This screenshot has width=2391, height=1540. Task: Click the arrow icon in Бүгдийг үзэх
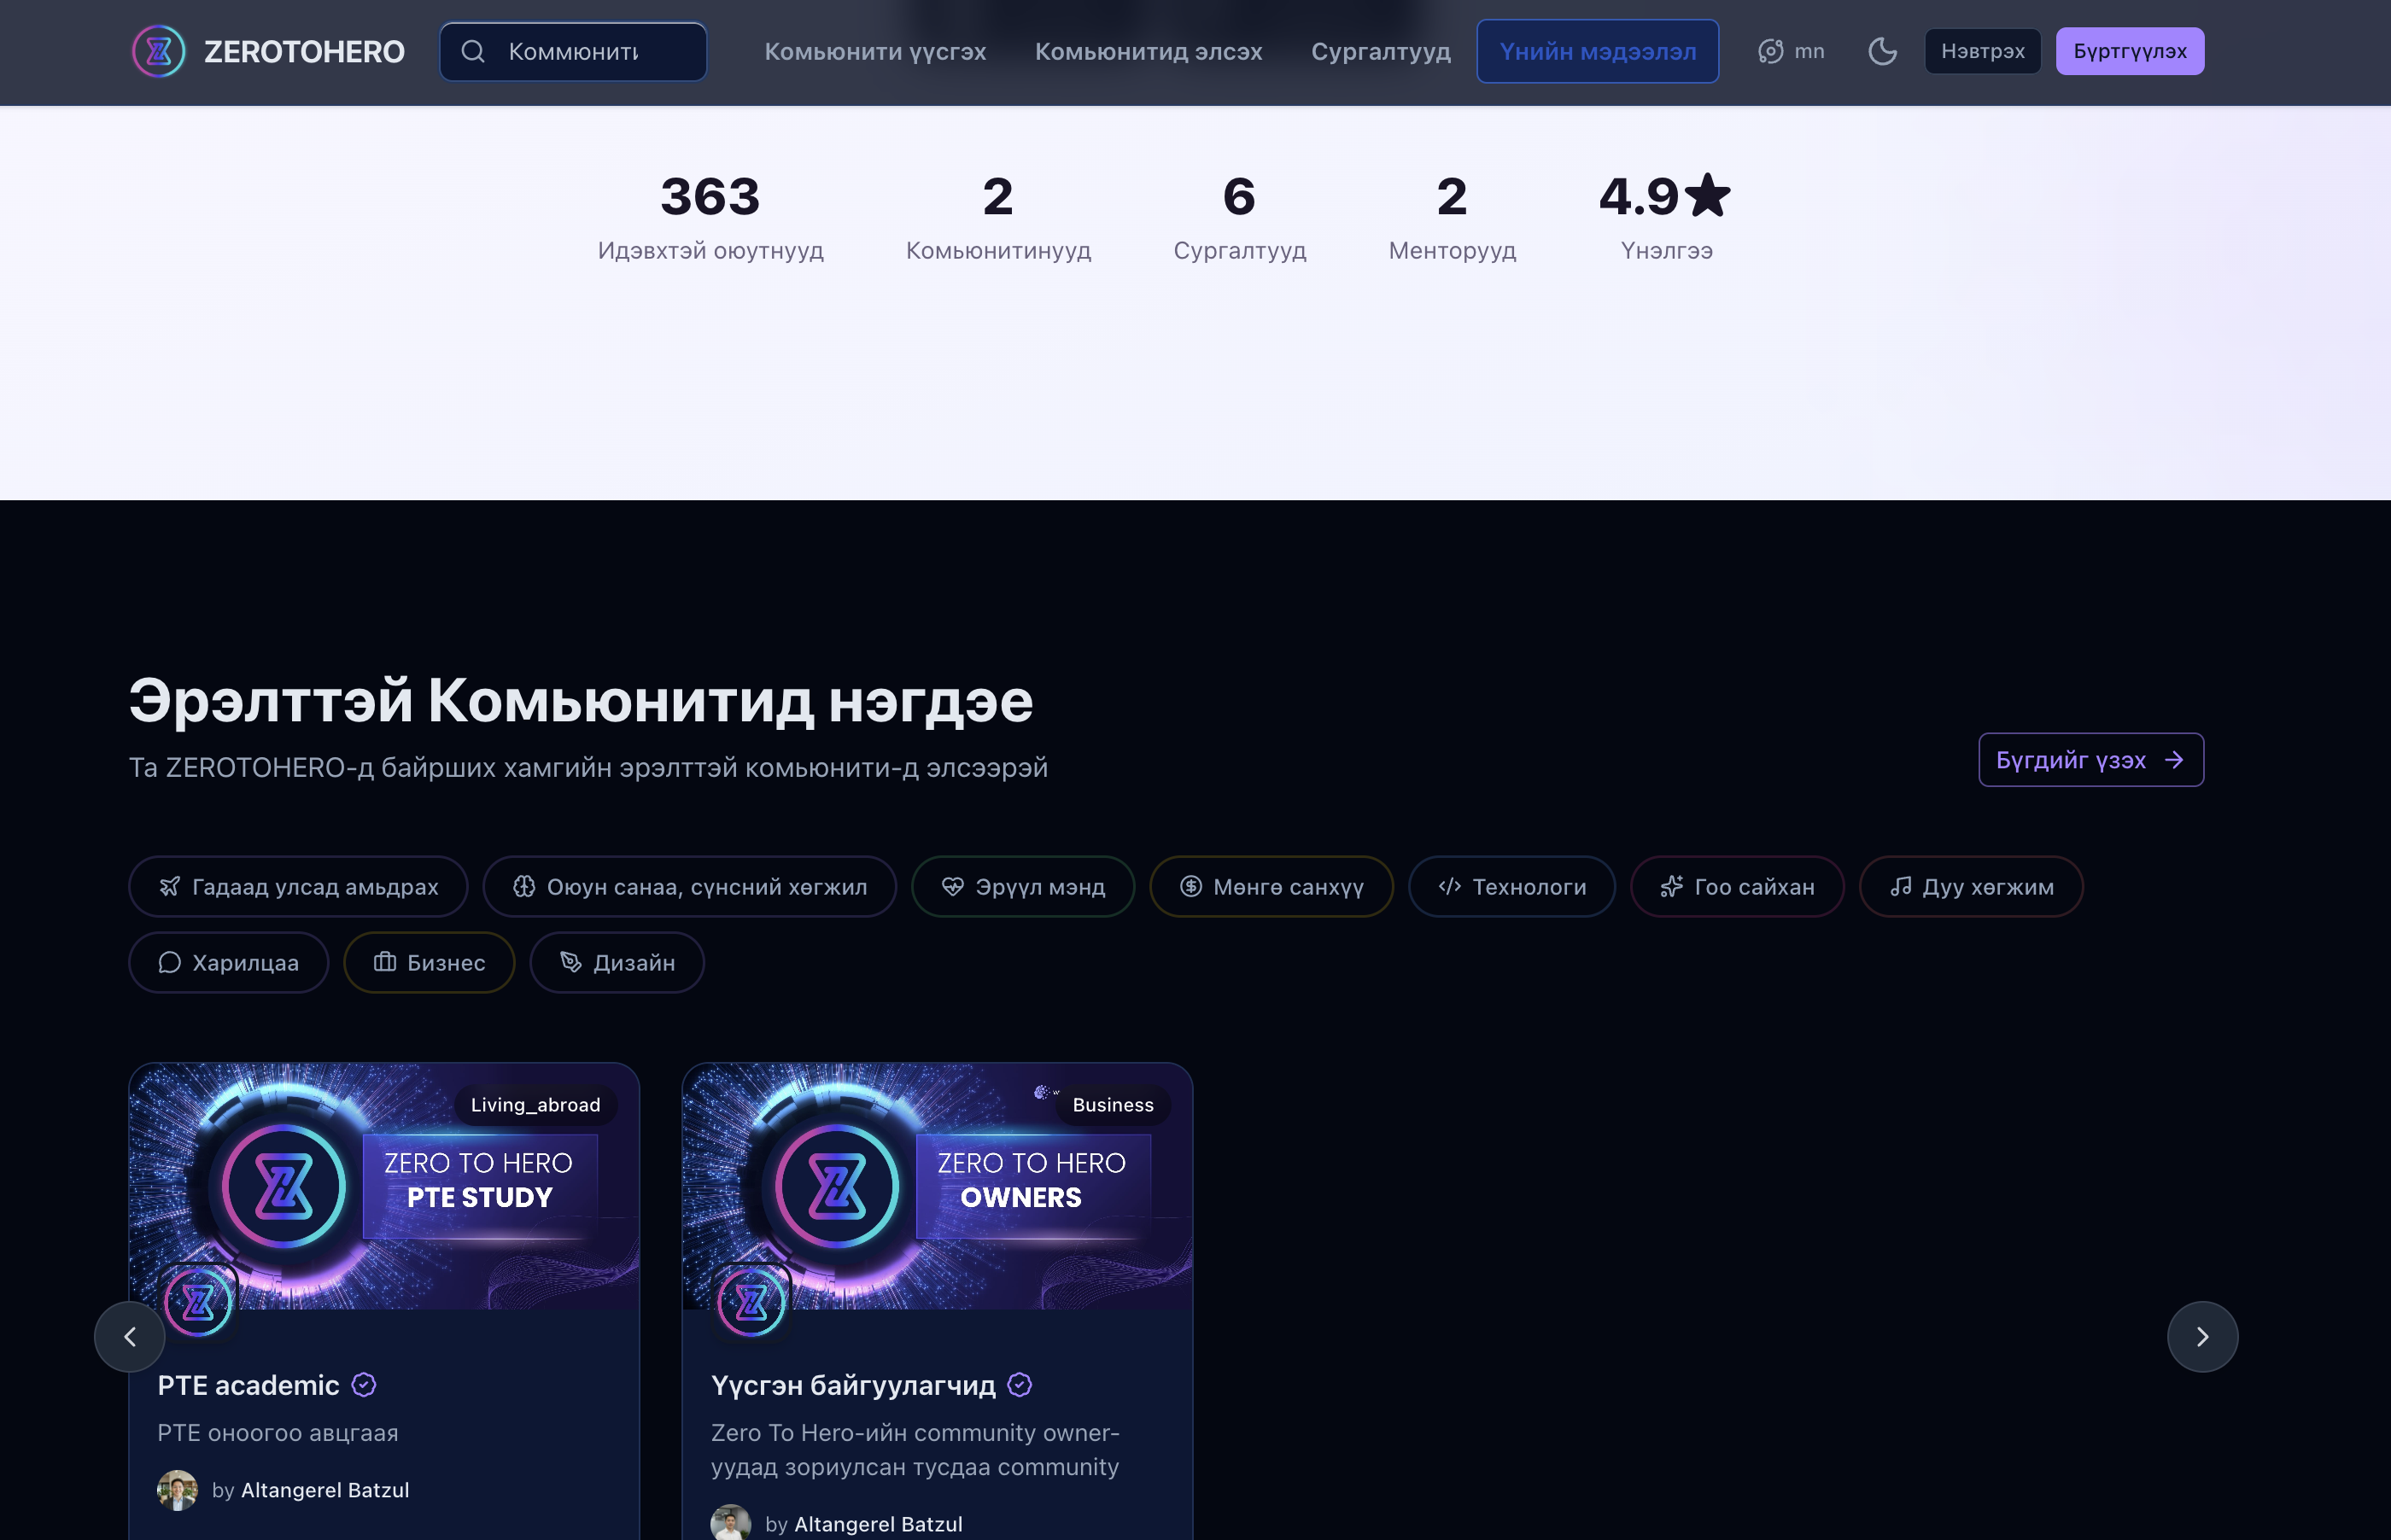(x=2174, y=760)
